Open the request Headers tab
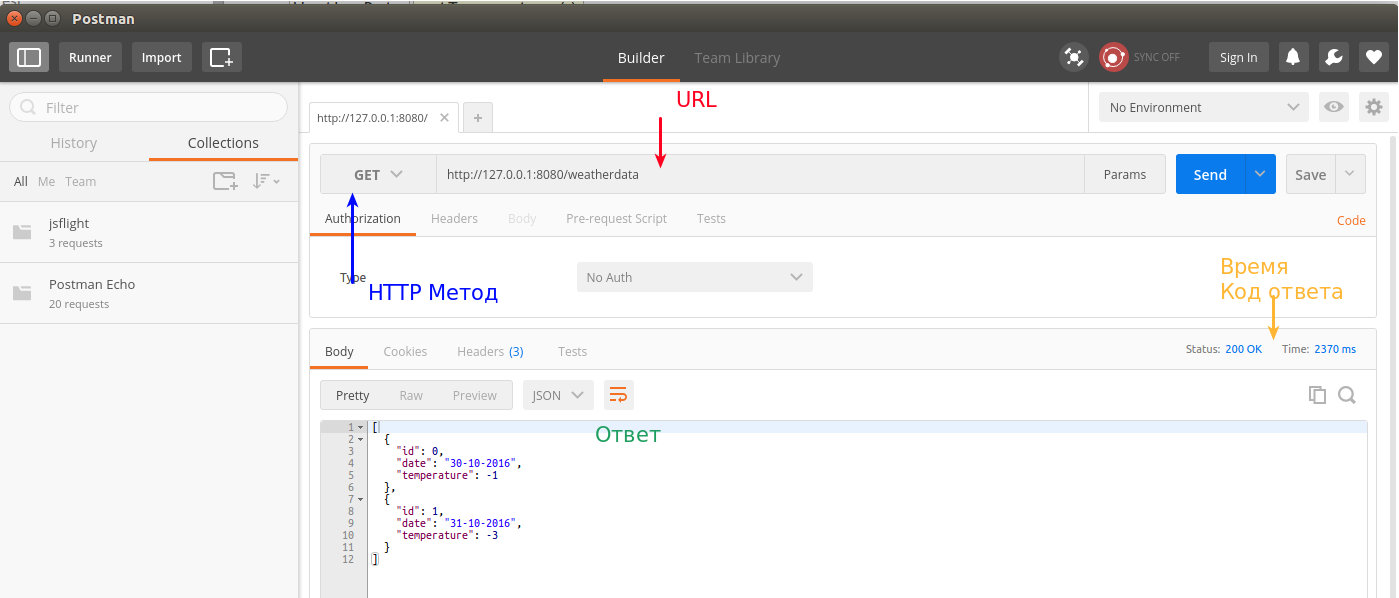The width and height of the screenshot is (1399, 598). (x=454, y=218)
